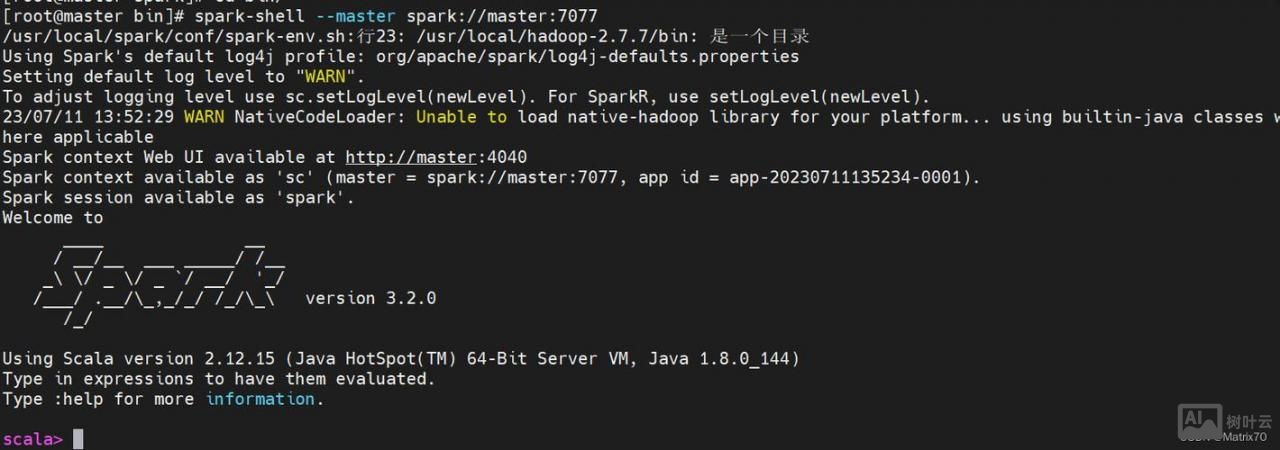
Task: Click the magenta scala> prompt
Action: pyautogui.click(x=33, y=439)
